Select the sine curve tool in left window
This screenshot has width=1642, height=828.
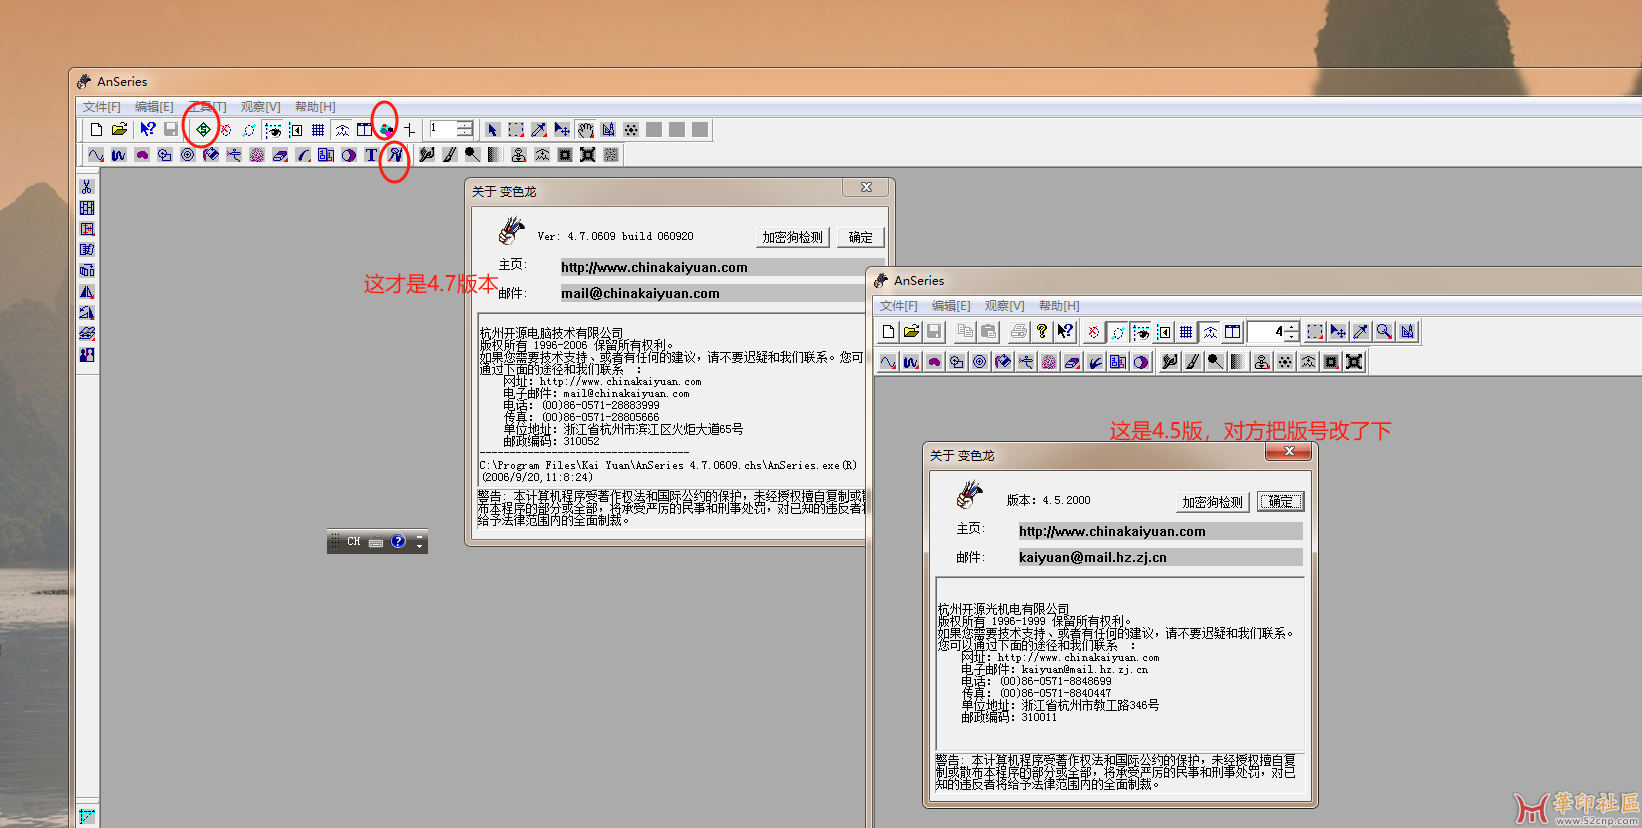[x=96, y=155]
